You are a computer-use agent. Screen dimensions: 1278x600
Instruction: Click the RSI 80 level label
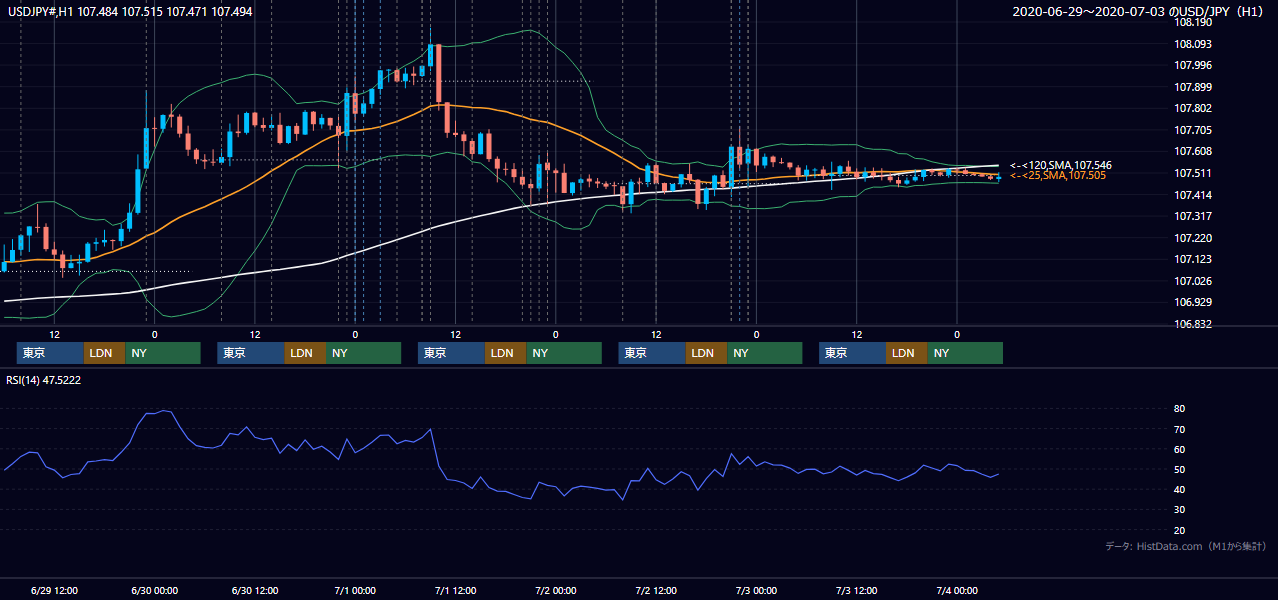click(x=1180, y=409)
